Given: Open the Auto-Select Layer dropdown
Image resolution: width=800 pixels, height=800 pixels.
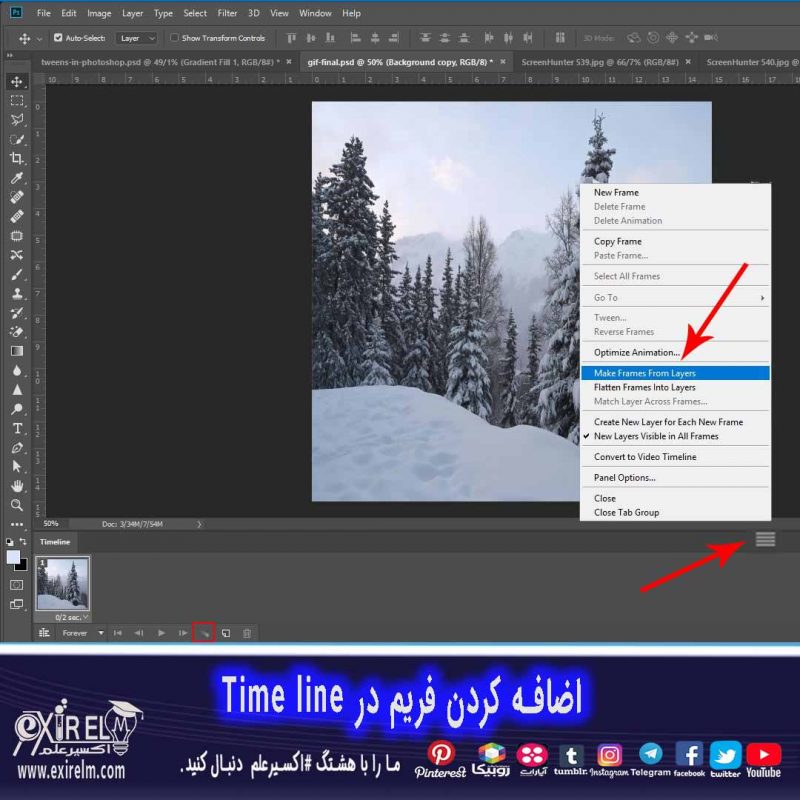Looking at the screenshot, I should (137, 38).
